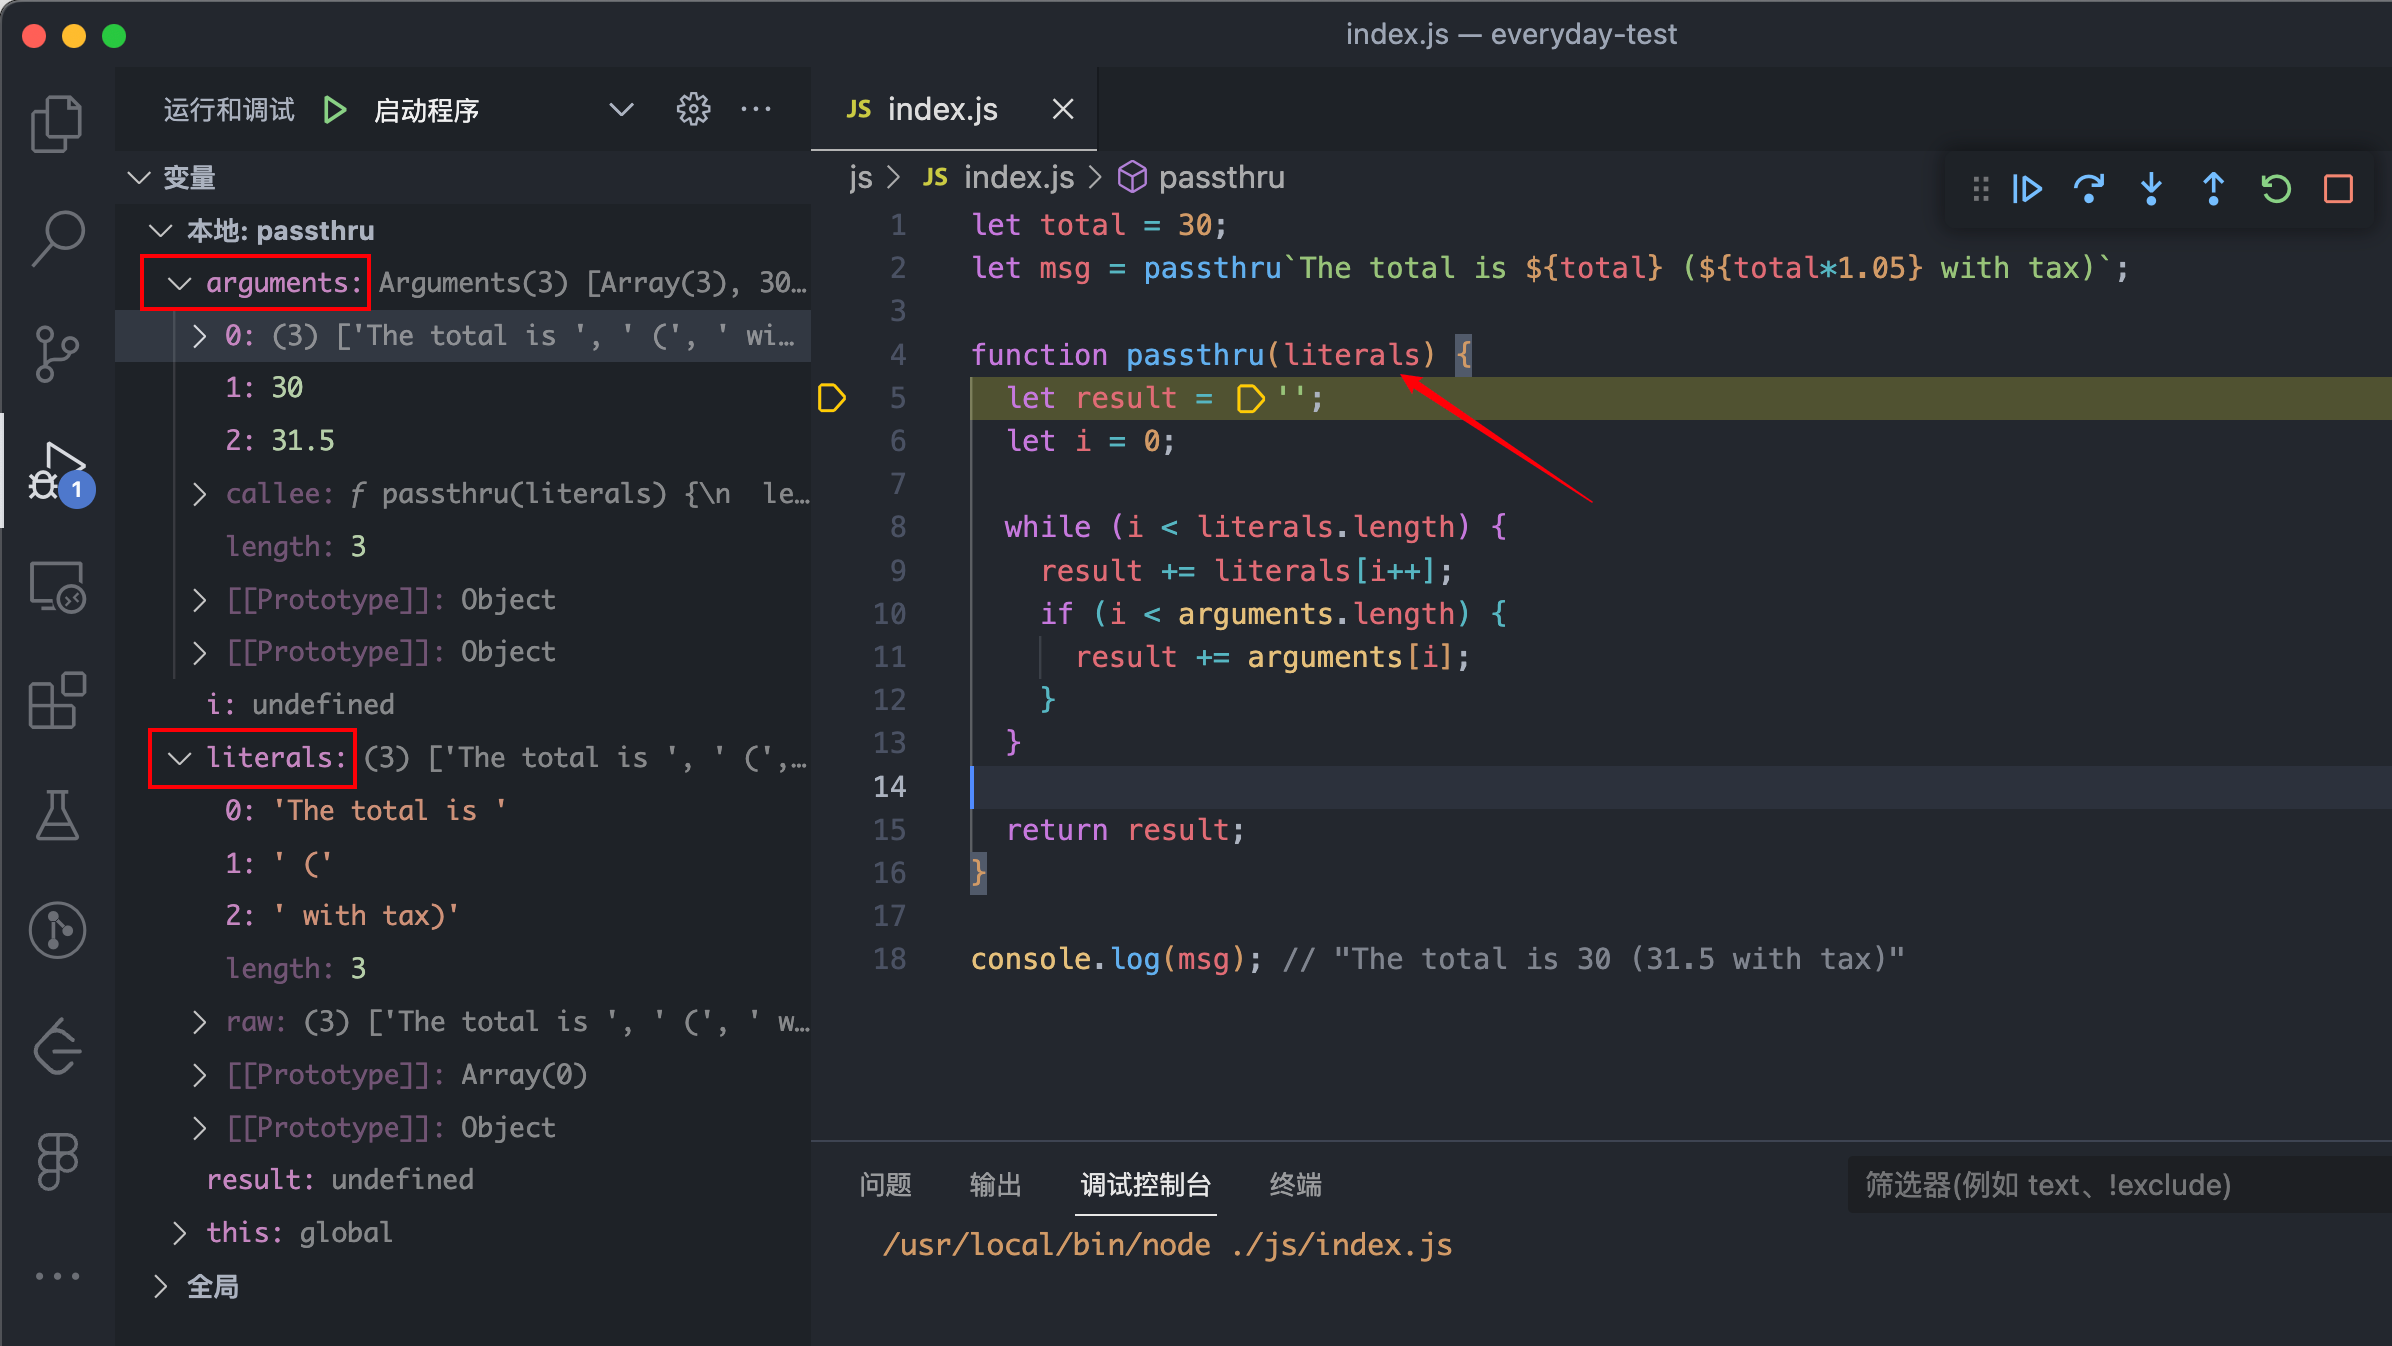The height and width of the screenshot is (1346, 2392).
Task: Expand the 全局 global scope
Action: [x=160, y=1286]
